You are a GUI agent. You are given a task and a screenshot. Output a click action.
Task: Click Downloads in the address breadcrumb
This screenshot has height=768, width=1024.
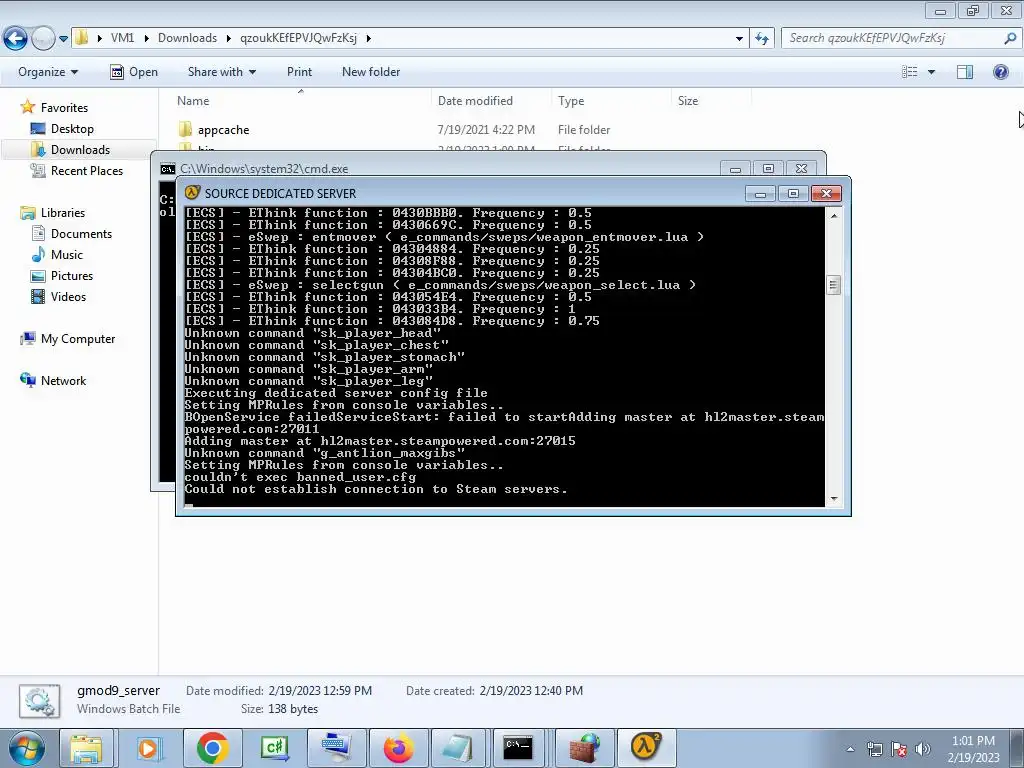pos(187,38)
